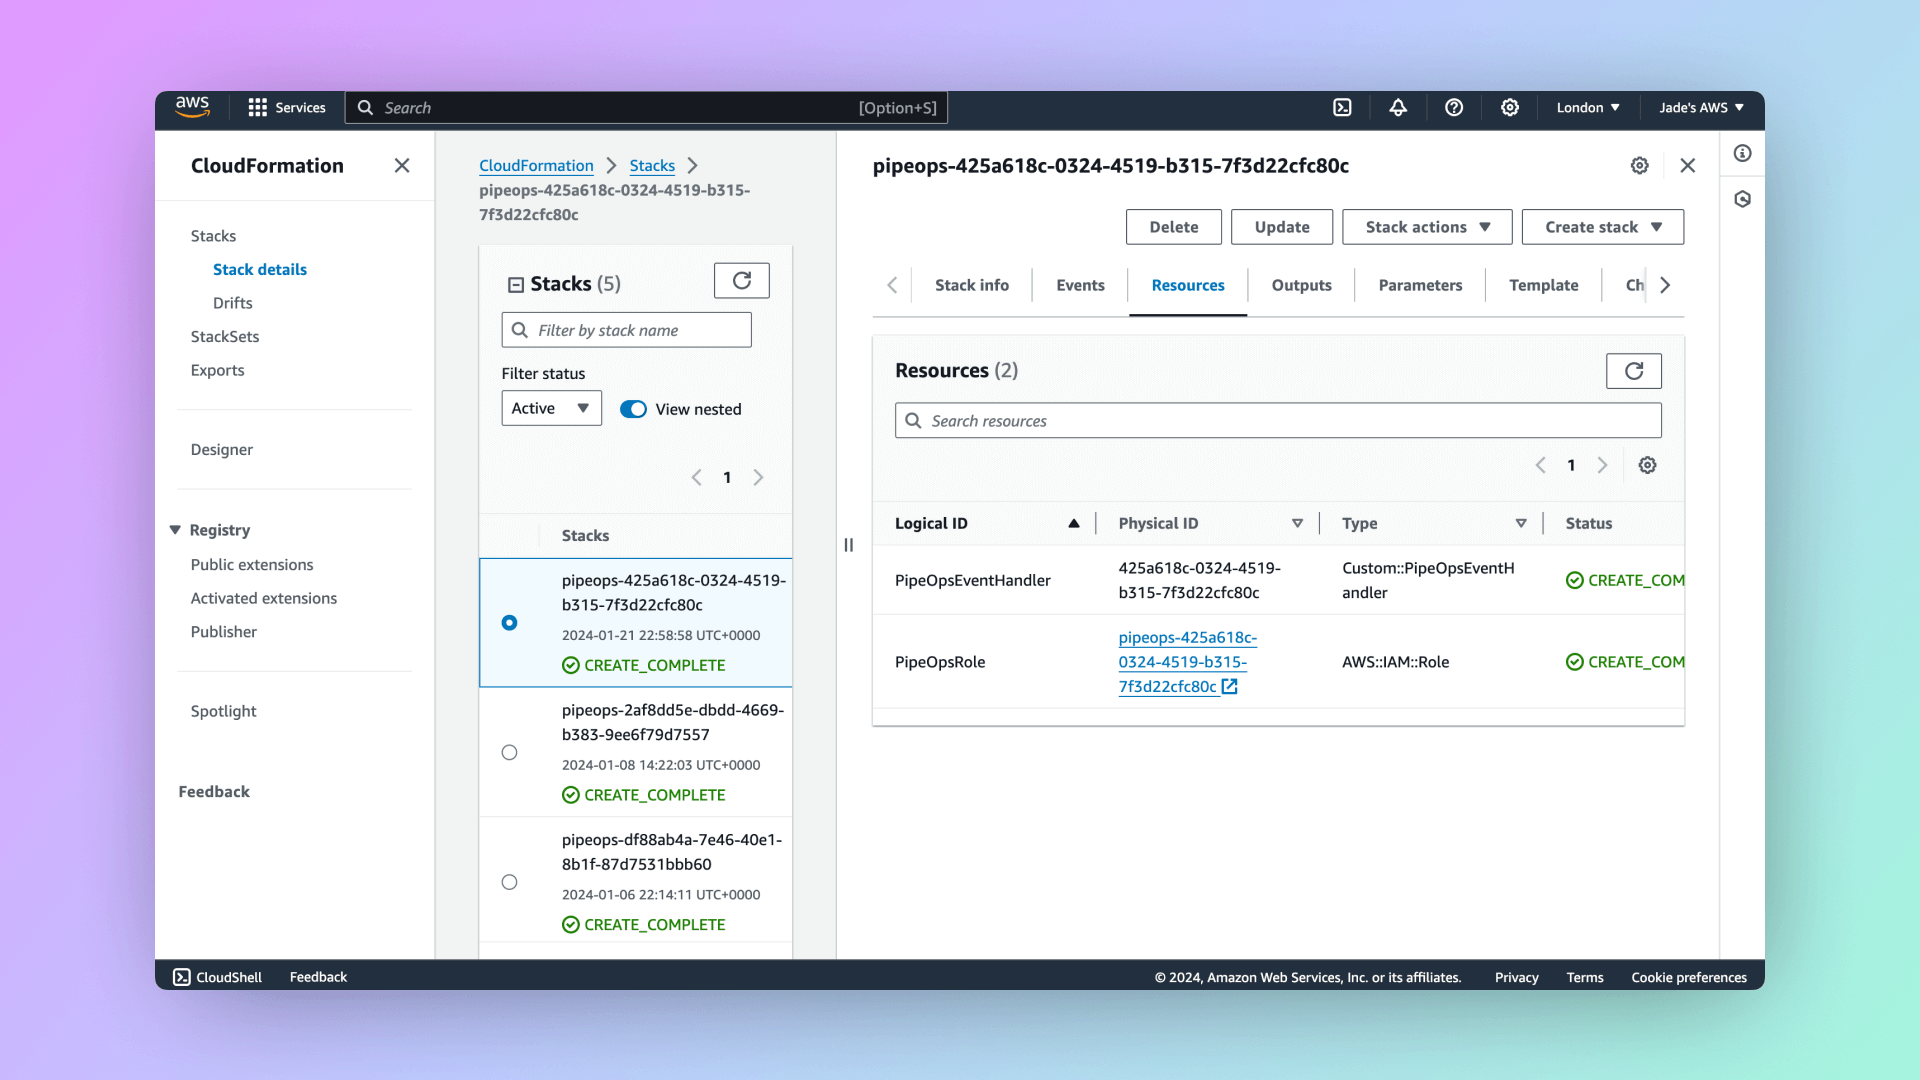This screenshot has height=1080, width=1920.
Task: Open stack detail pane settings gear
Action: click(x=1640, y=165)
